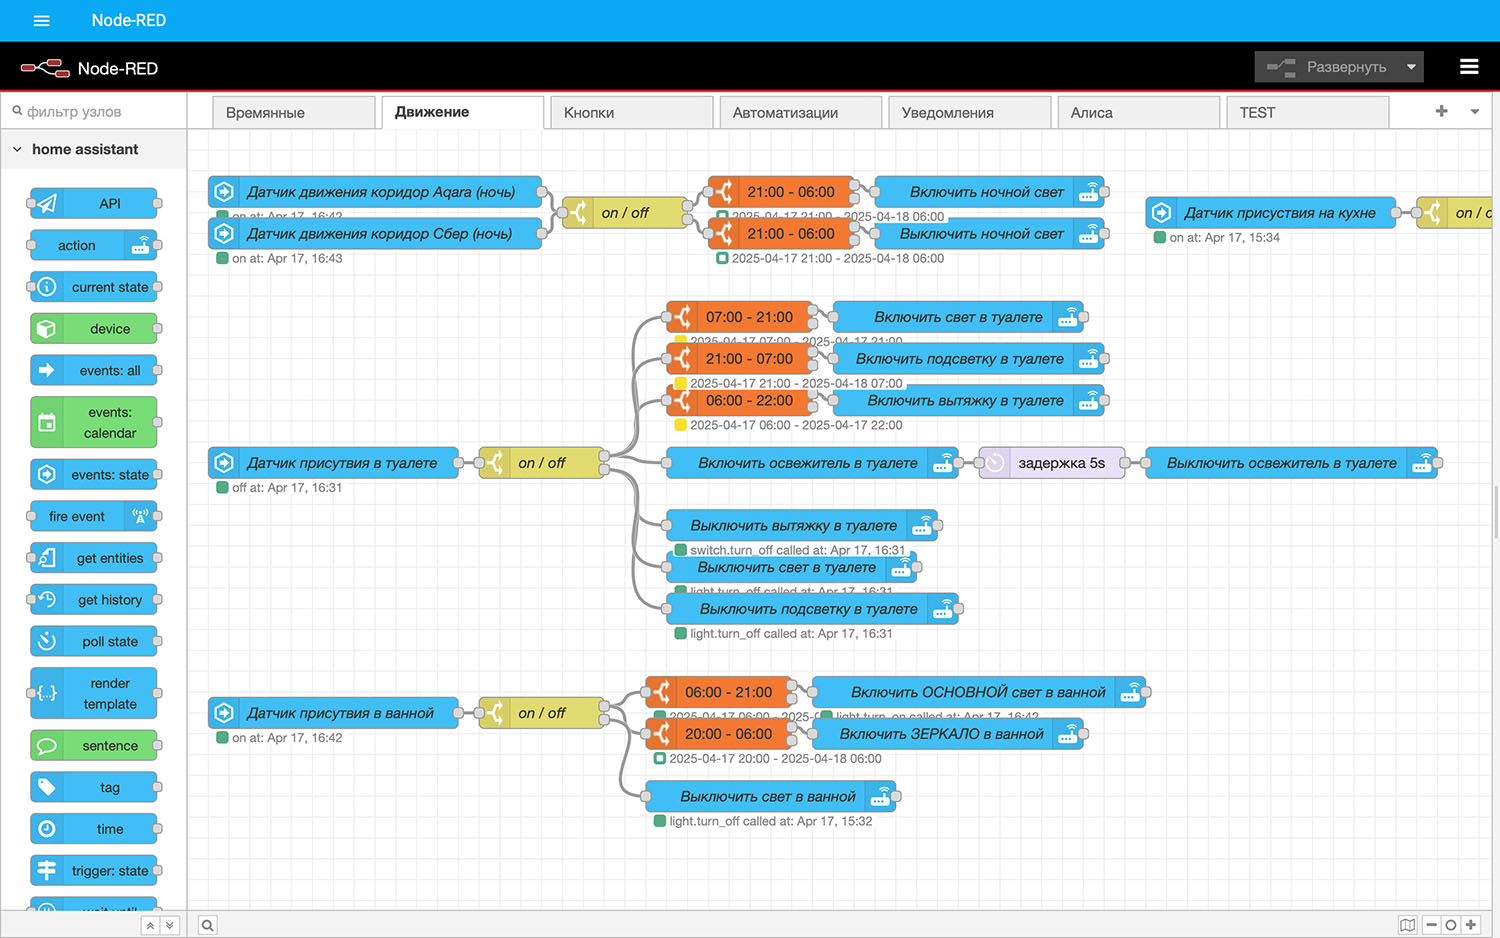Select the задержка 5s delay node
This screenshot has height=938, width=1500.
1052,463
